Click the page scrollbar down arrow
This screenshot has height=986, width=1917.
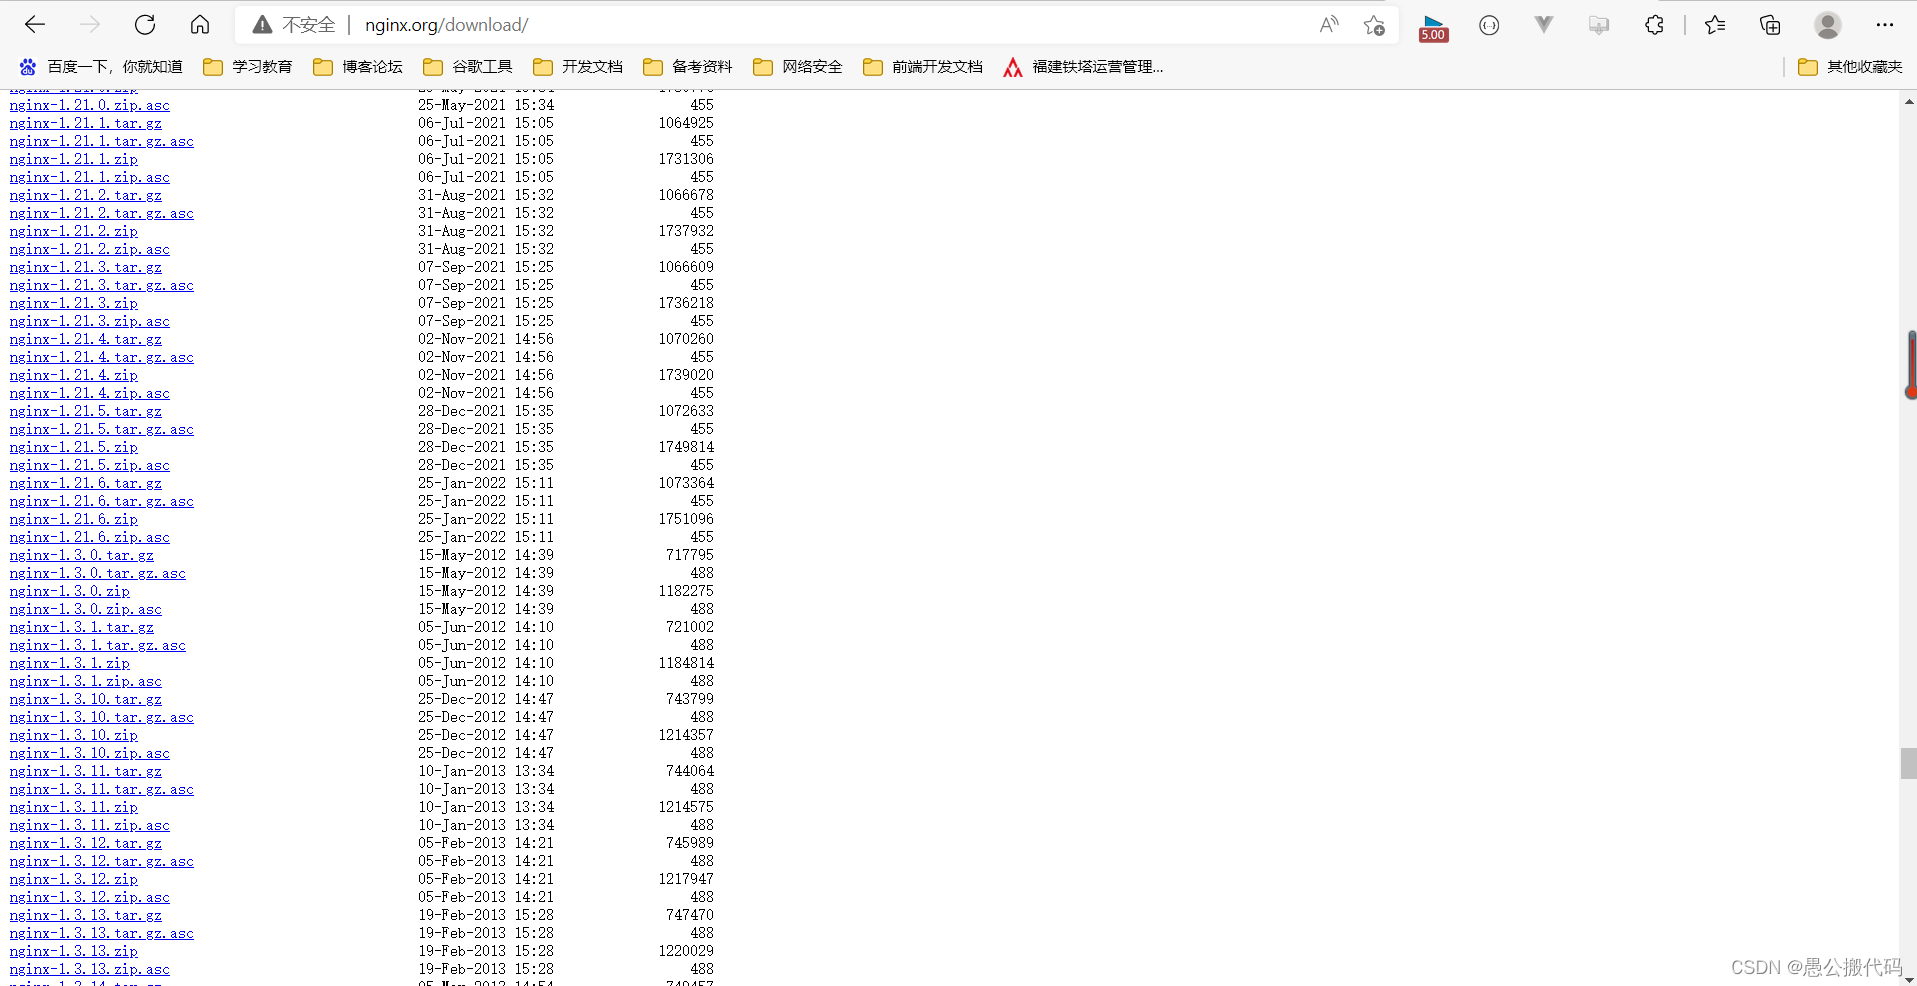pyautogui.click(x=1908, y=978)
